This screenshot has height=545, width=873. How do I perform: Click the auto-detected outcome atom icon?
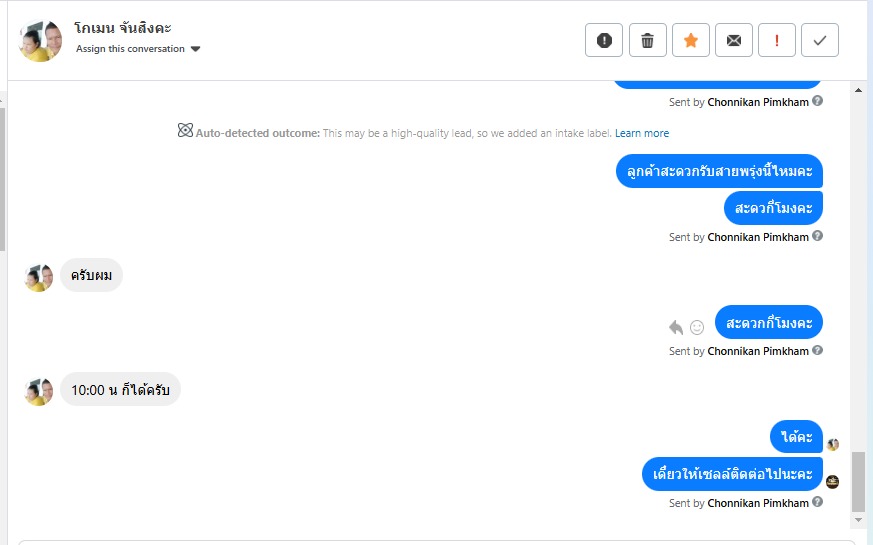[x=185, y=131]
